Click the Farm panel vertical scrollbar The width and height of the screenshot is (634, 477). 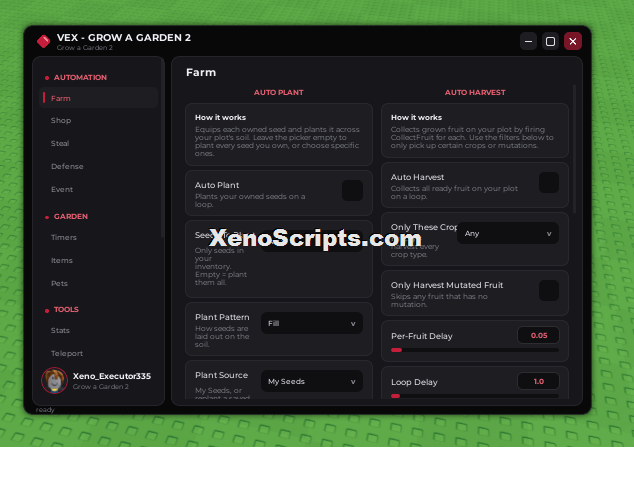[x=575, y=149]
